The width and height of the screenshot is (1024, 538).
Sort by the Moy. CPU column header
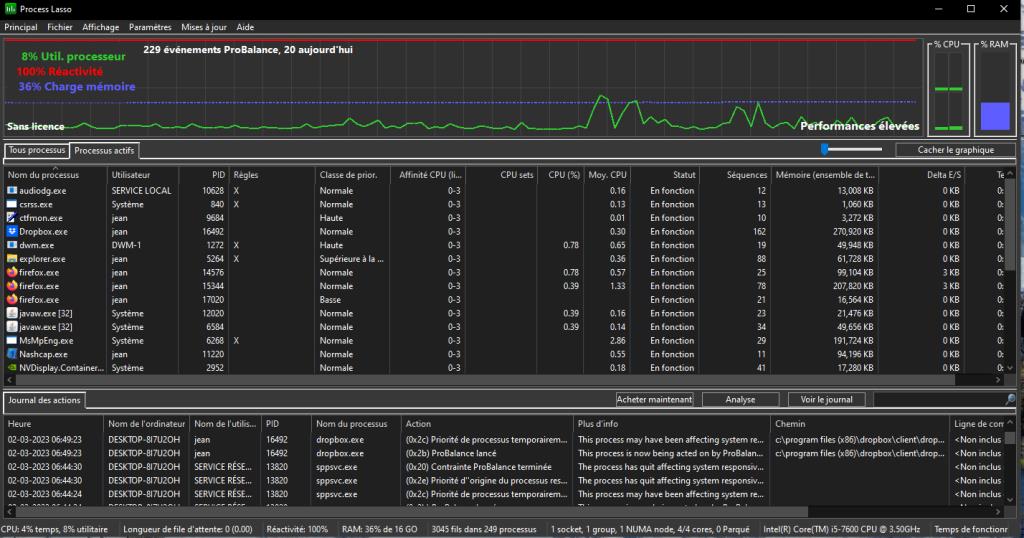(x=606, y=174)
